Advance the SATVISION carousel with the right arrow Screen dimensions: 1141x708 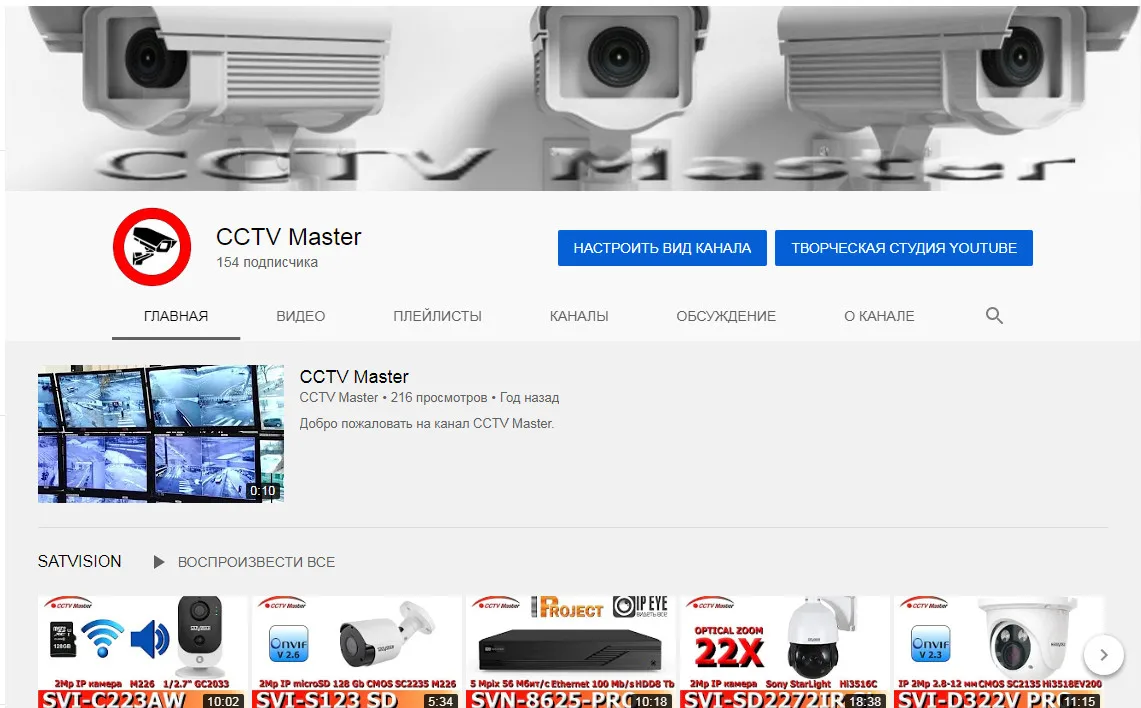1103,655
